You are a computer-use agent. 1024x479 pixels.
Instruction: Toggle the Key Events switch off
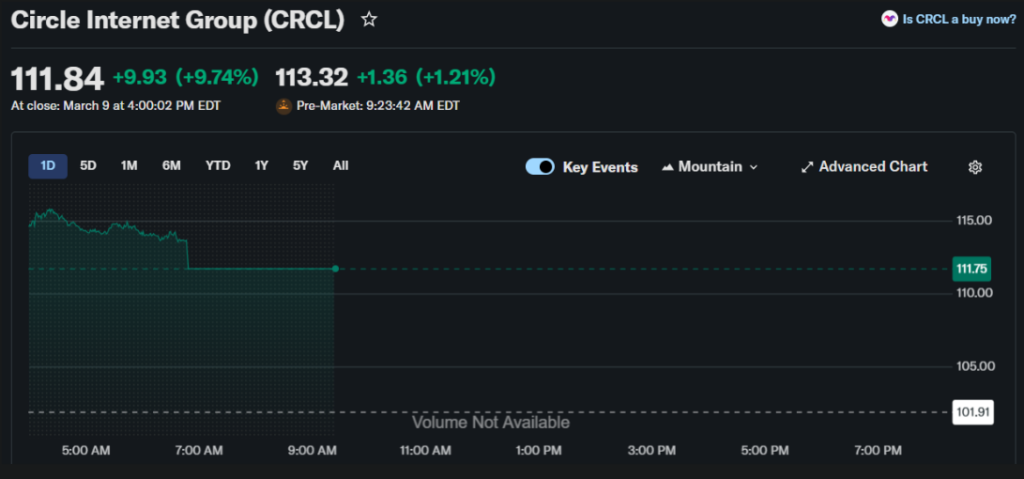point(540,167)
